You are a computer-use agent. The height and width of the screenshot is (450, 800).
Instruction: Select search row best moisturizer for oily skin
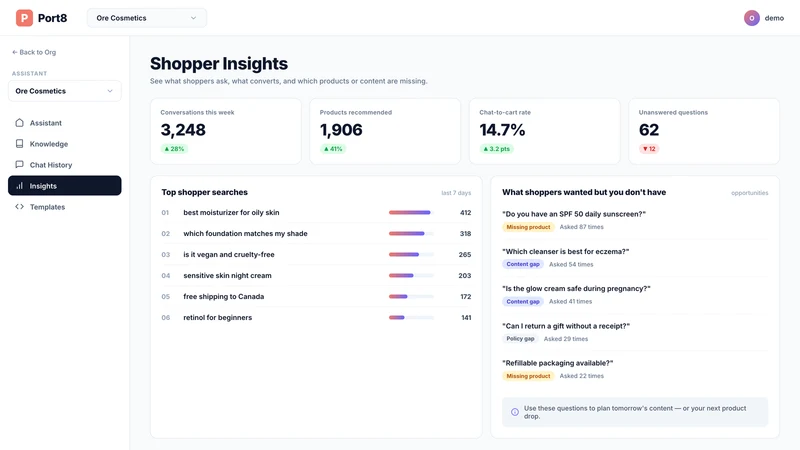tap(316, 213)
